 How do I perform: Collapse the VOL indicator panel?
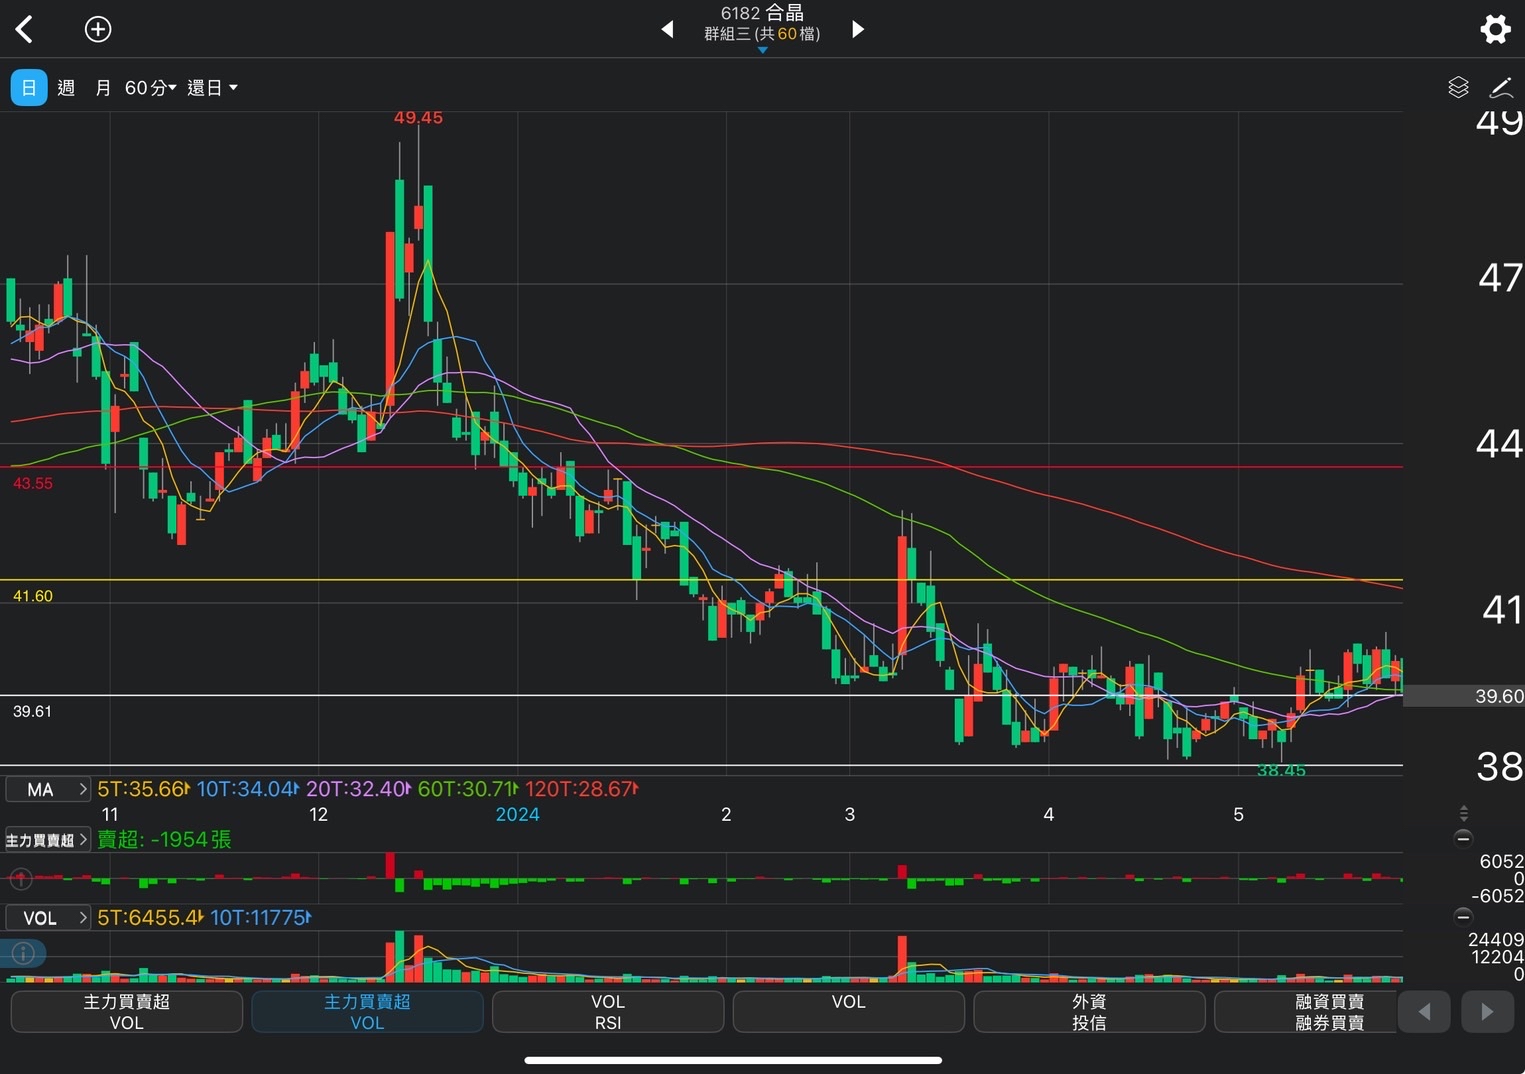pos(1463,916)
